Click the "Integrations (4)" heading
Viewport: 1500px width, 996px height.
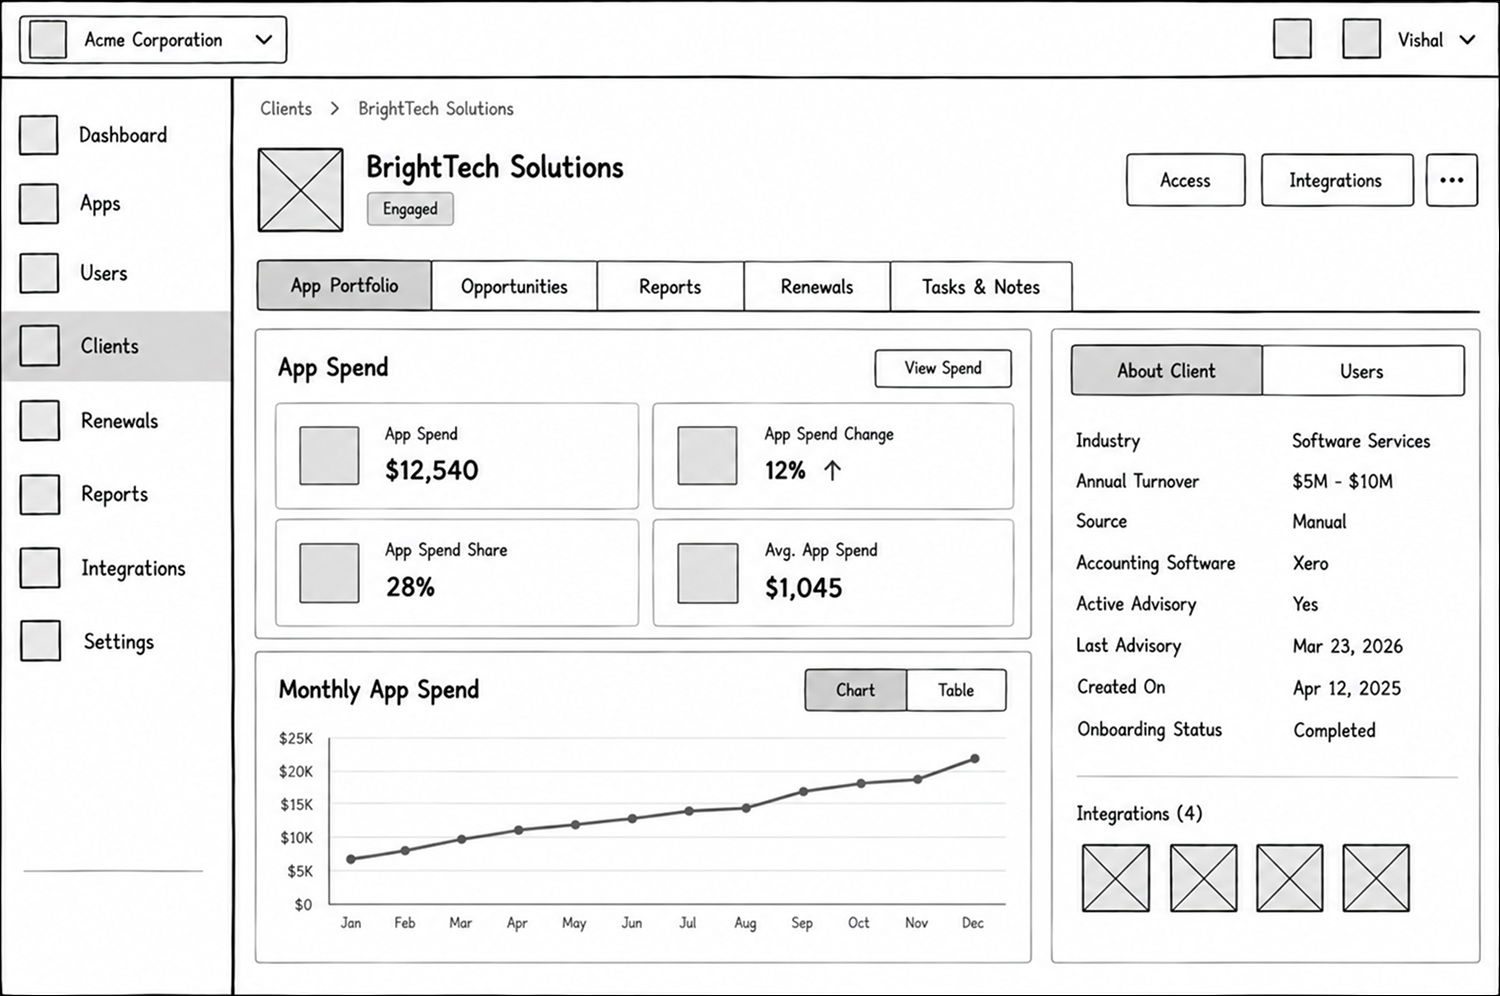point(1139,814)
